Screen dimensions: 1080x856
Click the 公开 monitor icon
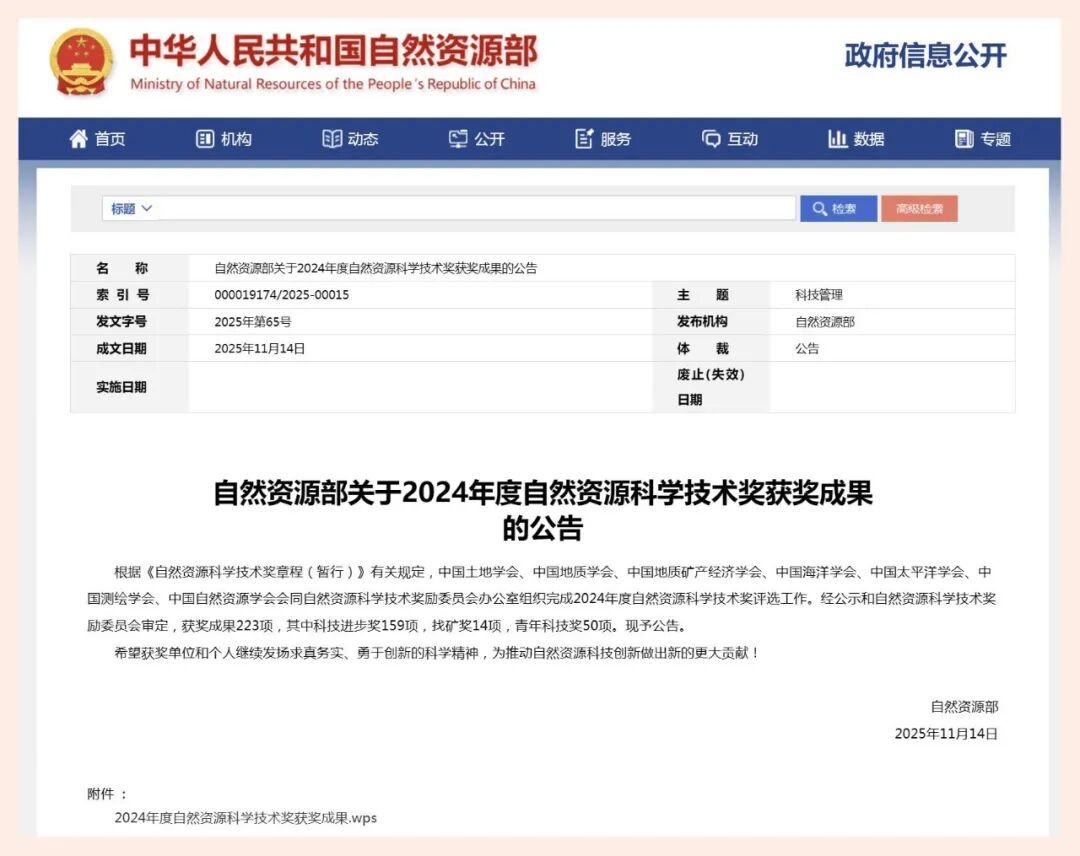coord(458,139)
